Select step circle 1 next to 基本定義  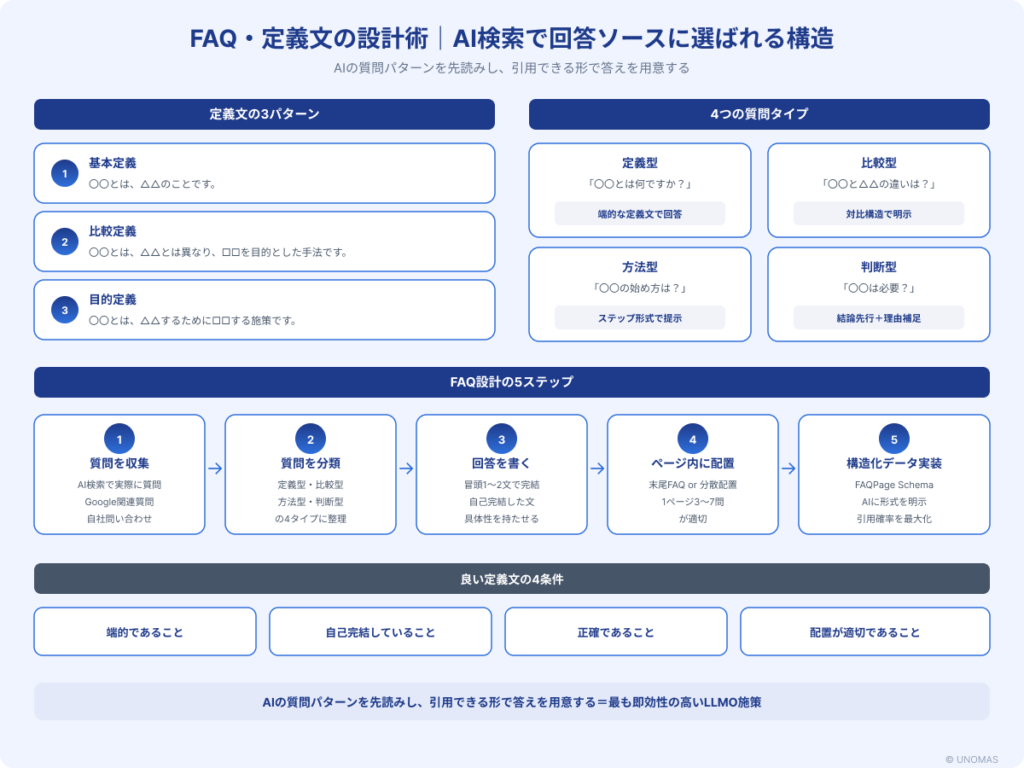[64, 172]
